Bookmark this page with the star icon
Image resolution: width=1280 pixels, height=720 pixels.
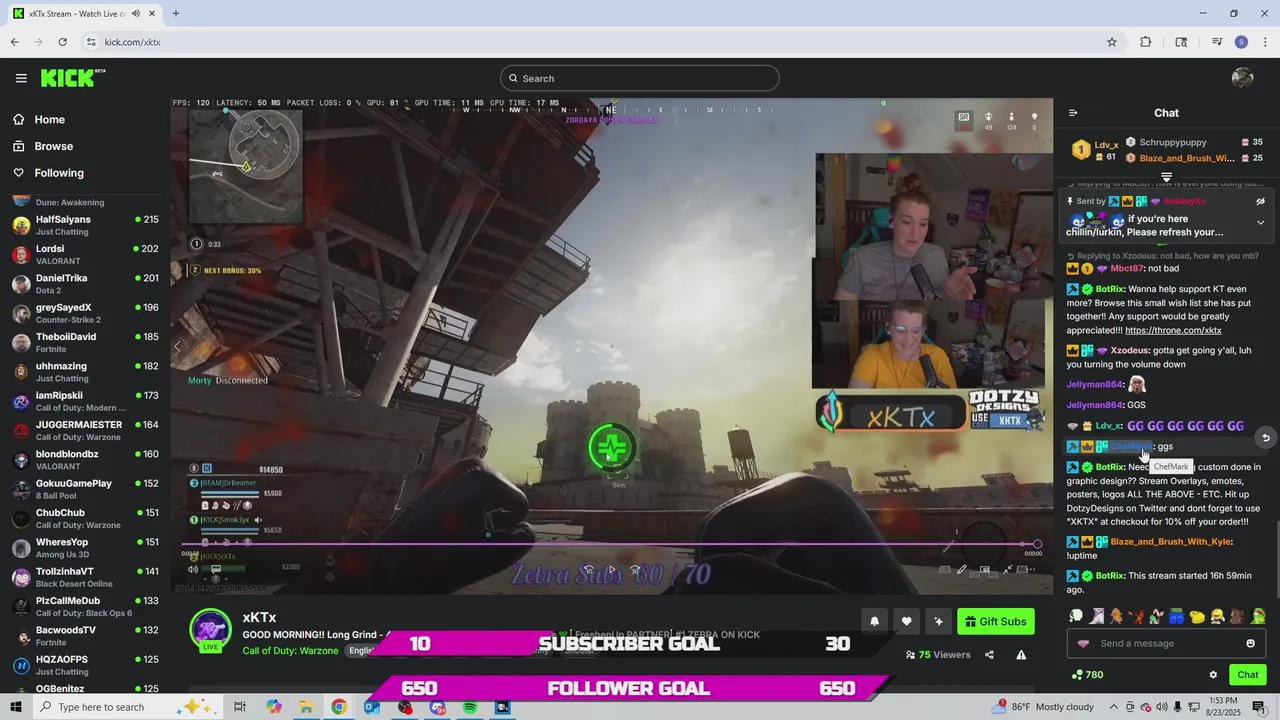click(1111, 42)
